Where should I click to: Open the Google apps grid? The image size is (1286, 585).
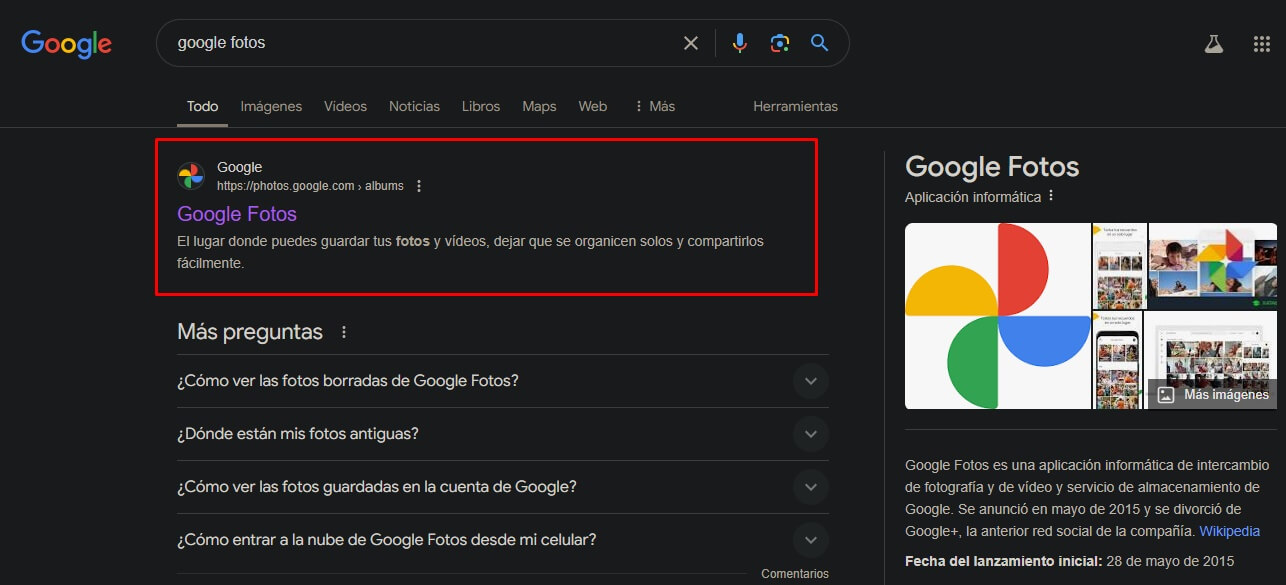coord(1262,44)
